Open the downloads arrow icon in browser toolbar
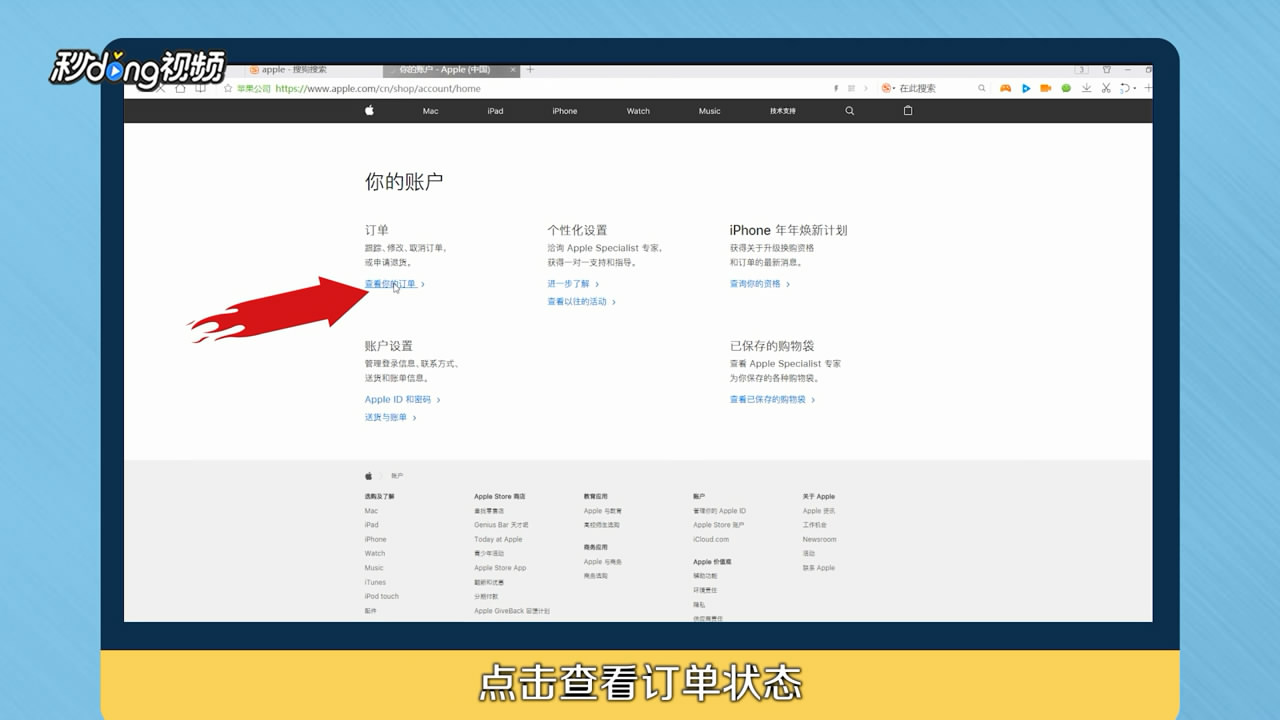The width and height of the screenshot is (1280, 720). click(1086, 88)
